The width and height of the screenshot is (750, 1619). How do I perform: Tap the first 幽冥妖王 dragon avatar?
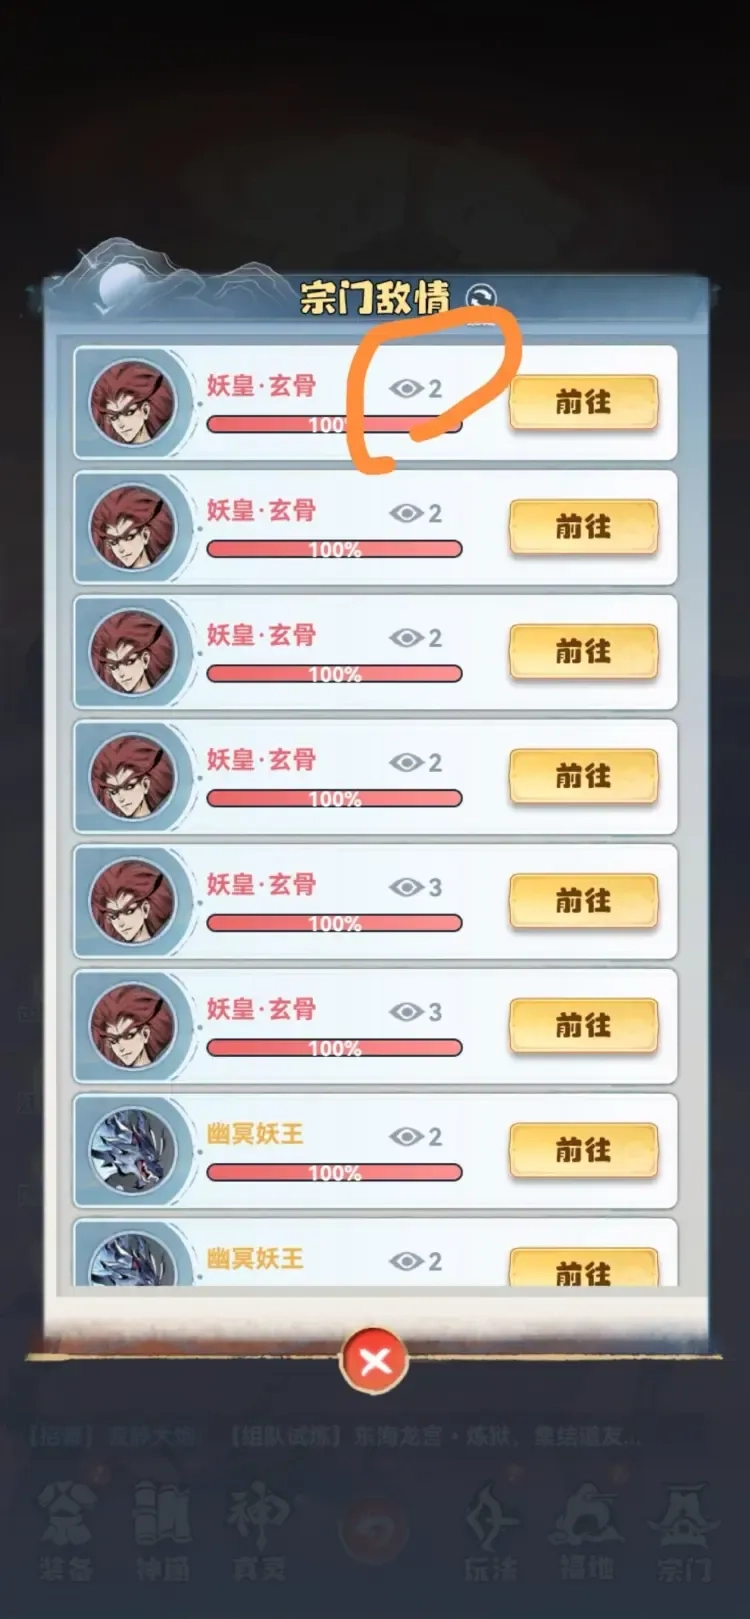click(x=132, y=1151)
